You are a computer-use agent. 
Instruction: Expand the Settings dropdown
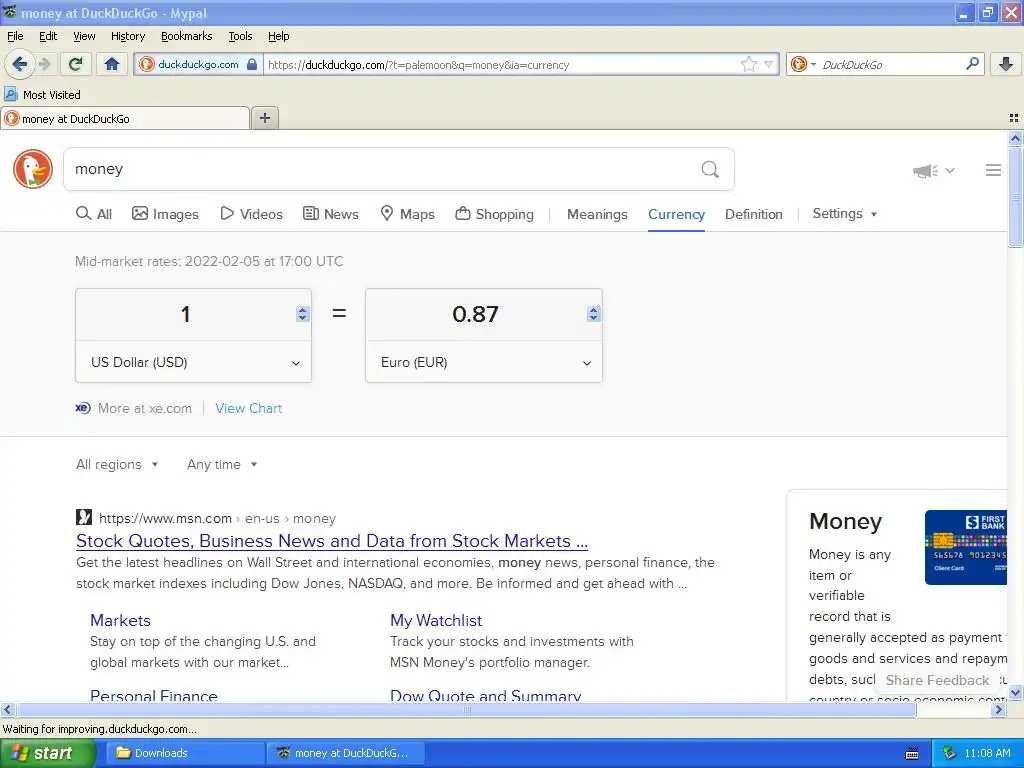tap(844, 214)
